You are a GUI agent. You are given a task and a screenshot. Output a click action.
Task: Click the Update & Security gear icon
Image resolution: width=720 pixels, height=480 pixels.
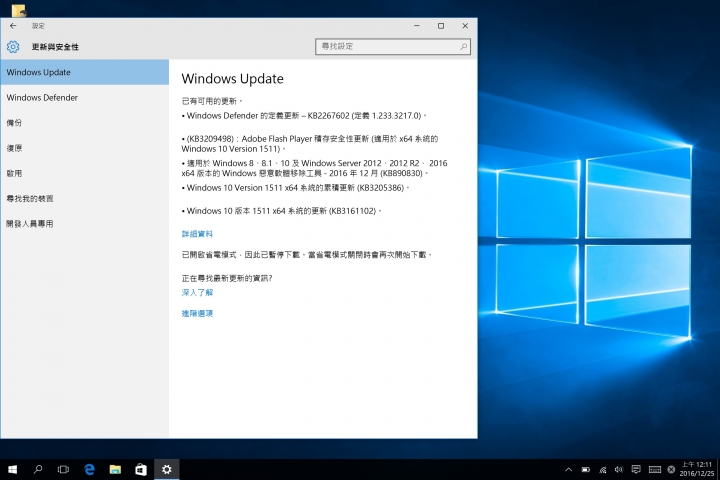[x=13, y=46]
